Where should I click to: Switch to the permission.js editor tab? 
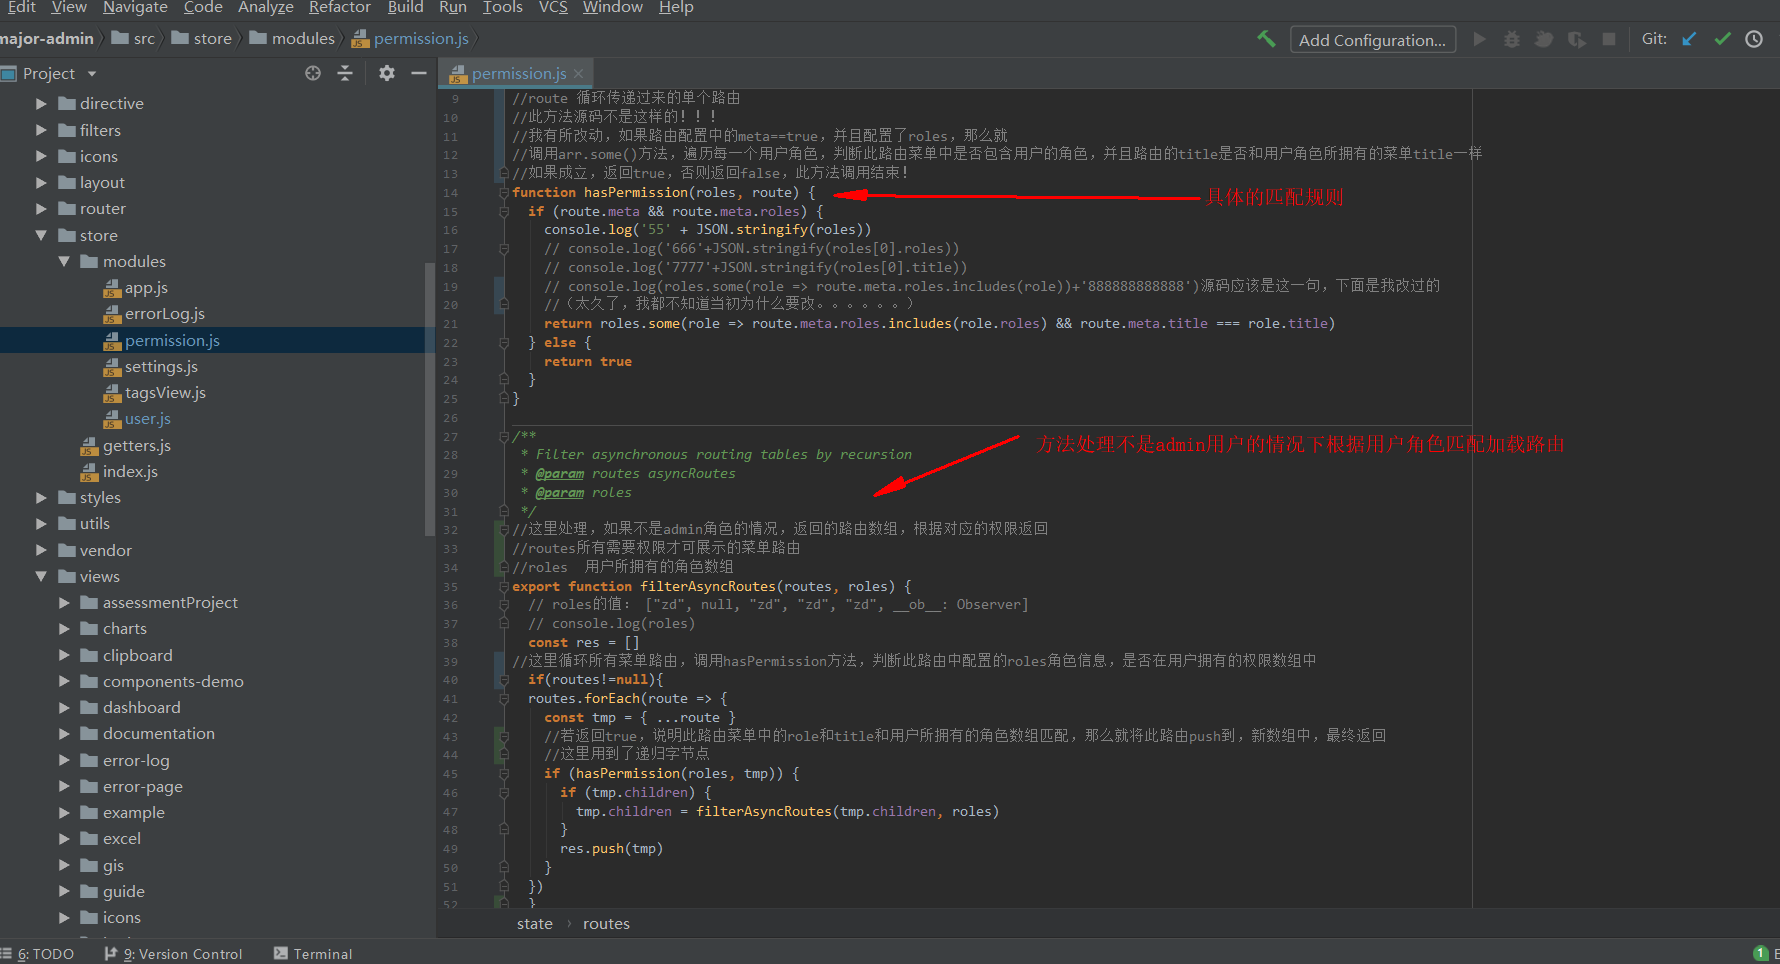click(518, 73)
